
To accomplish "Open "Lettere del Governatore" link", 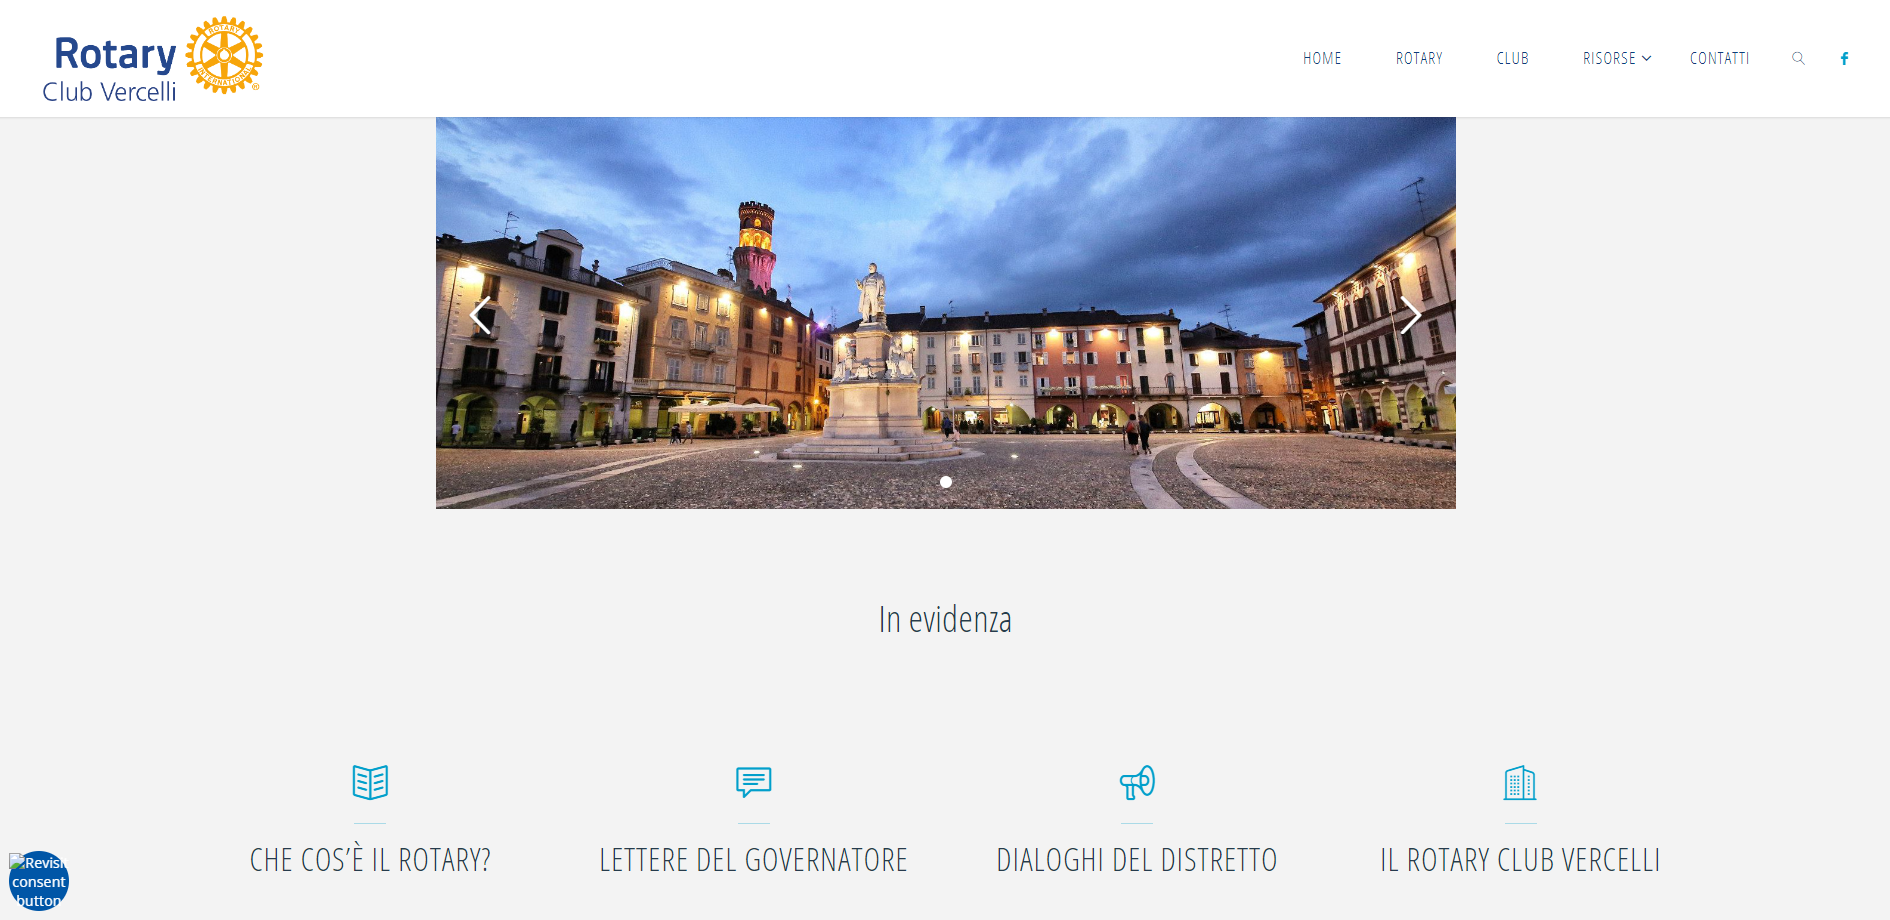I will (x=753, y=860).
